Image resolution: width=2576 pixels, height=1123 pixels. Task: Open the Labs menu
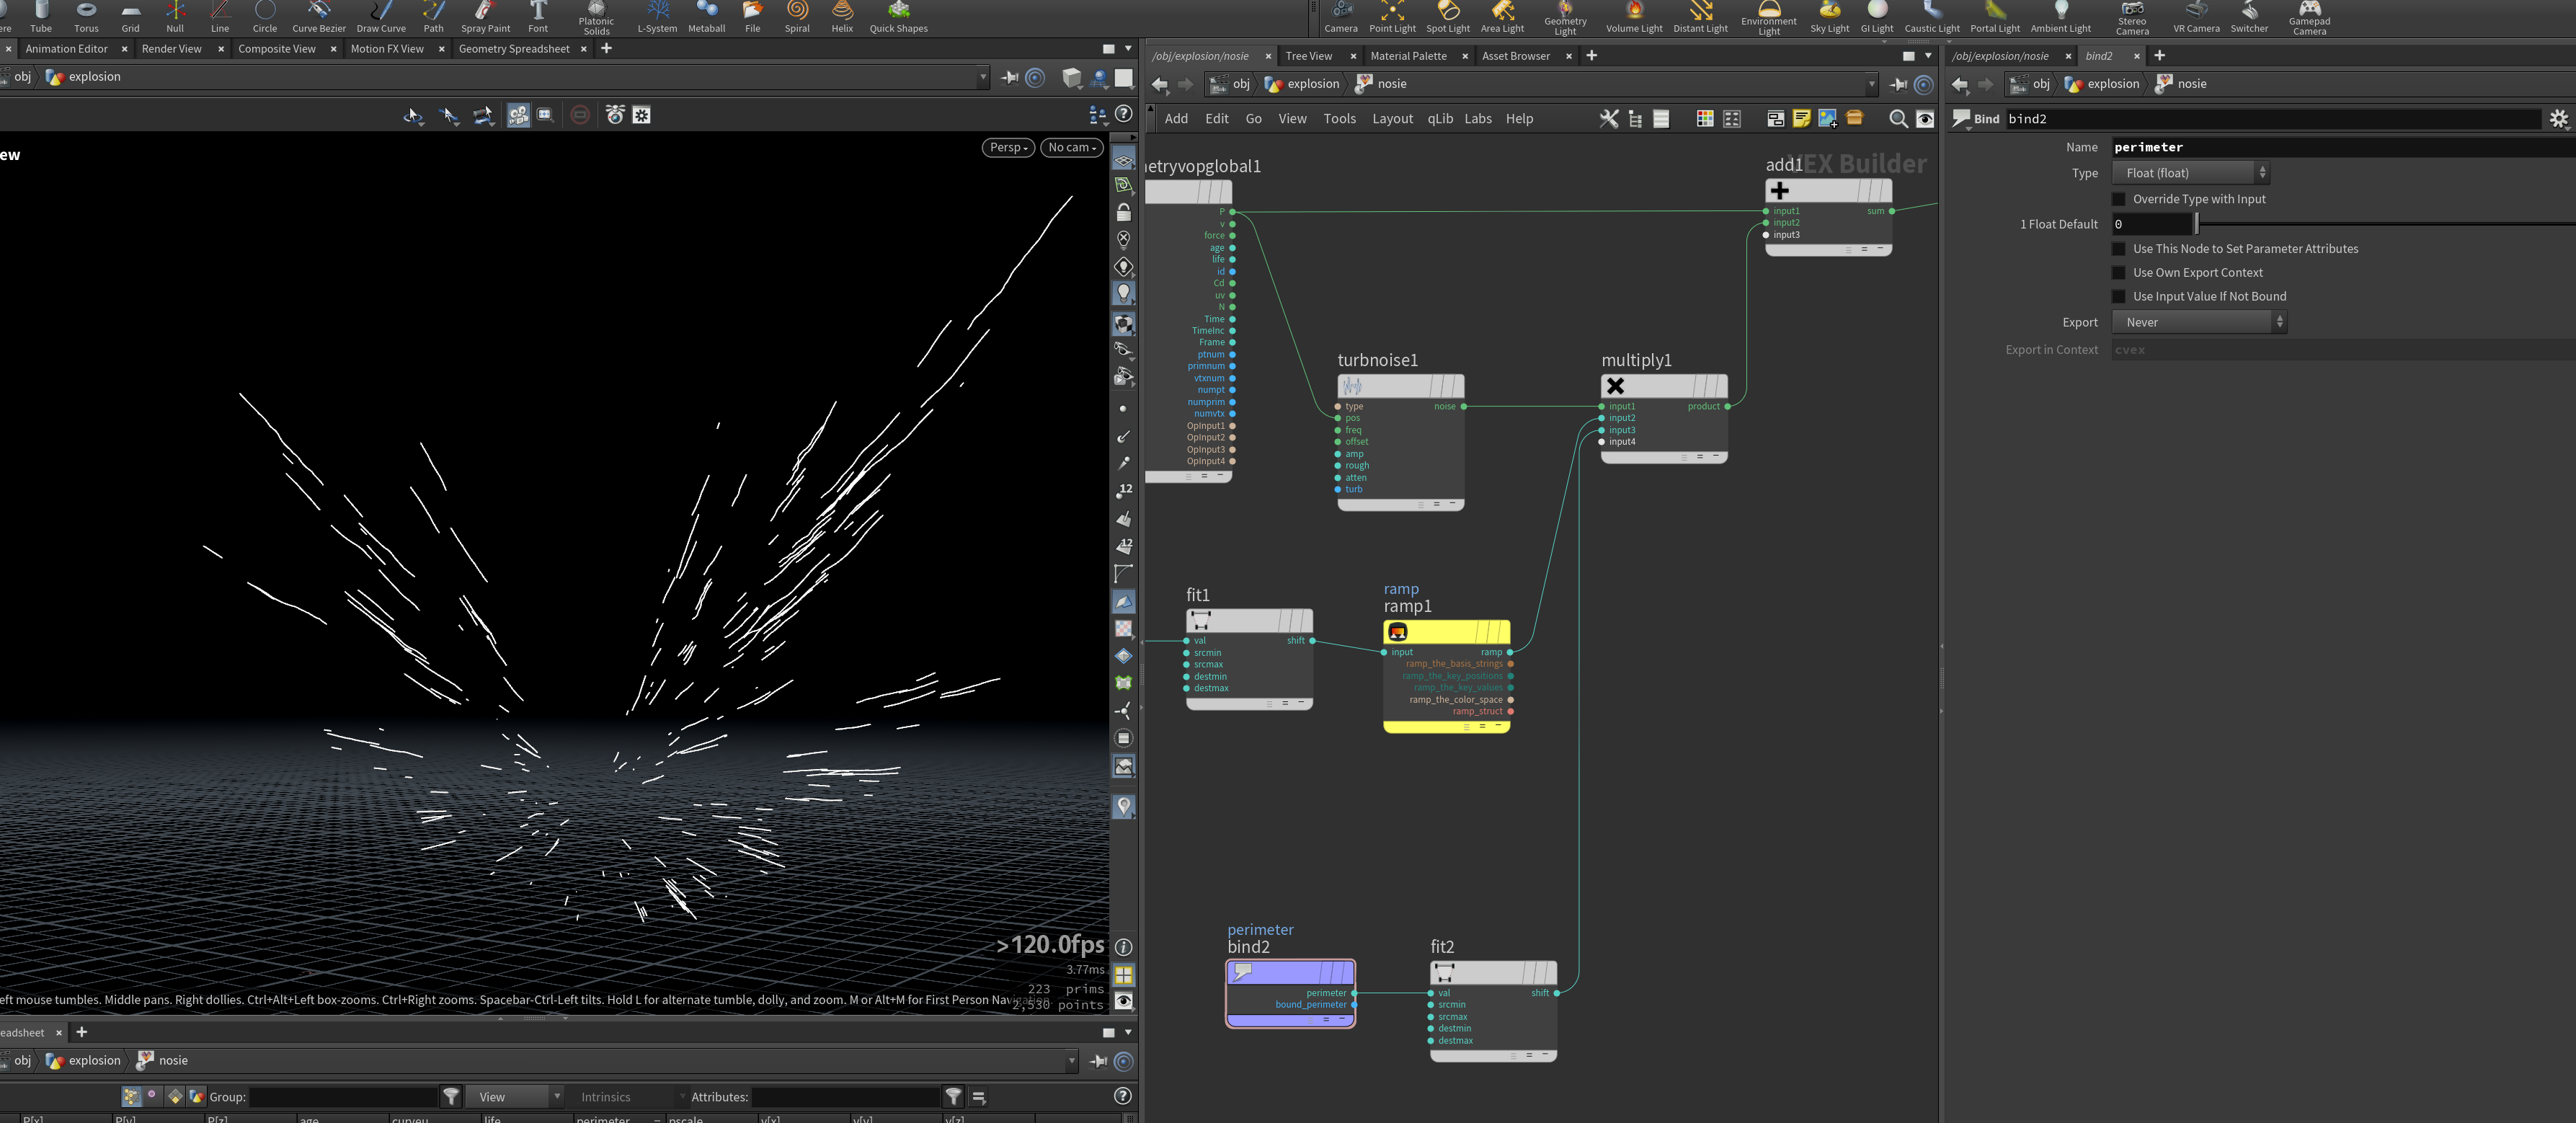1477,119
